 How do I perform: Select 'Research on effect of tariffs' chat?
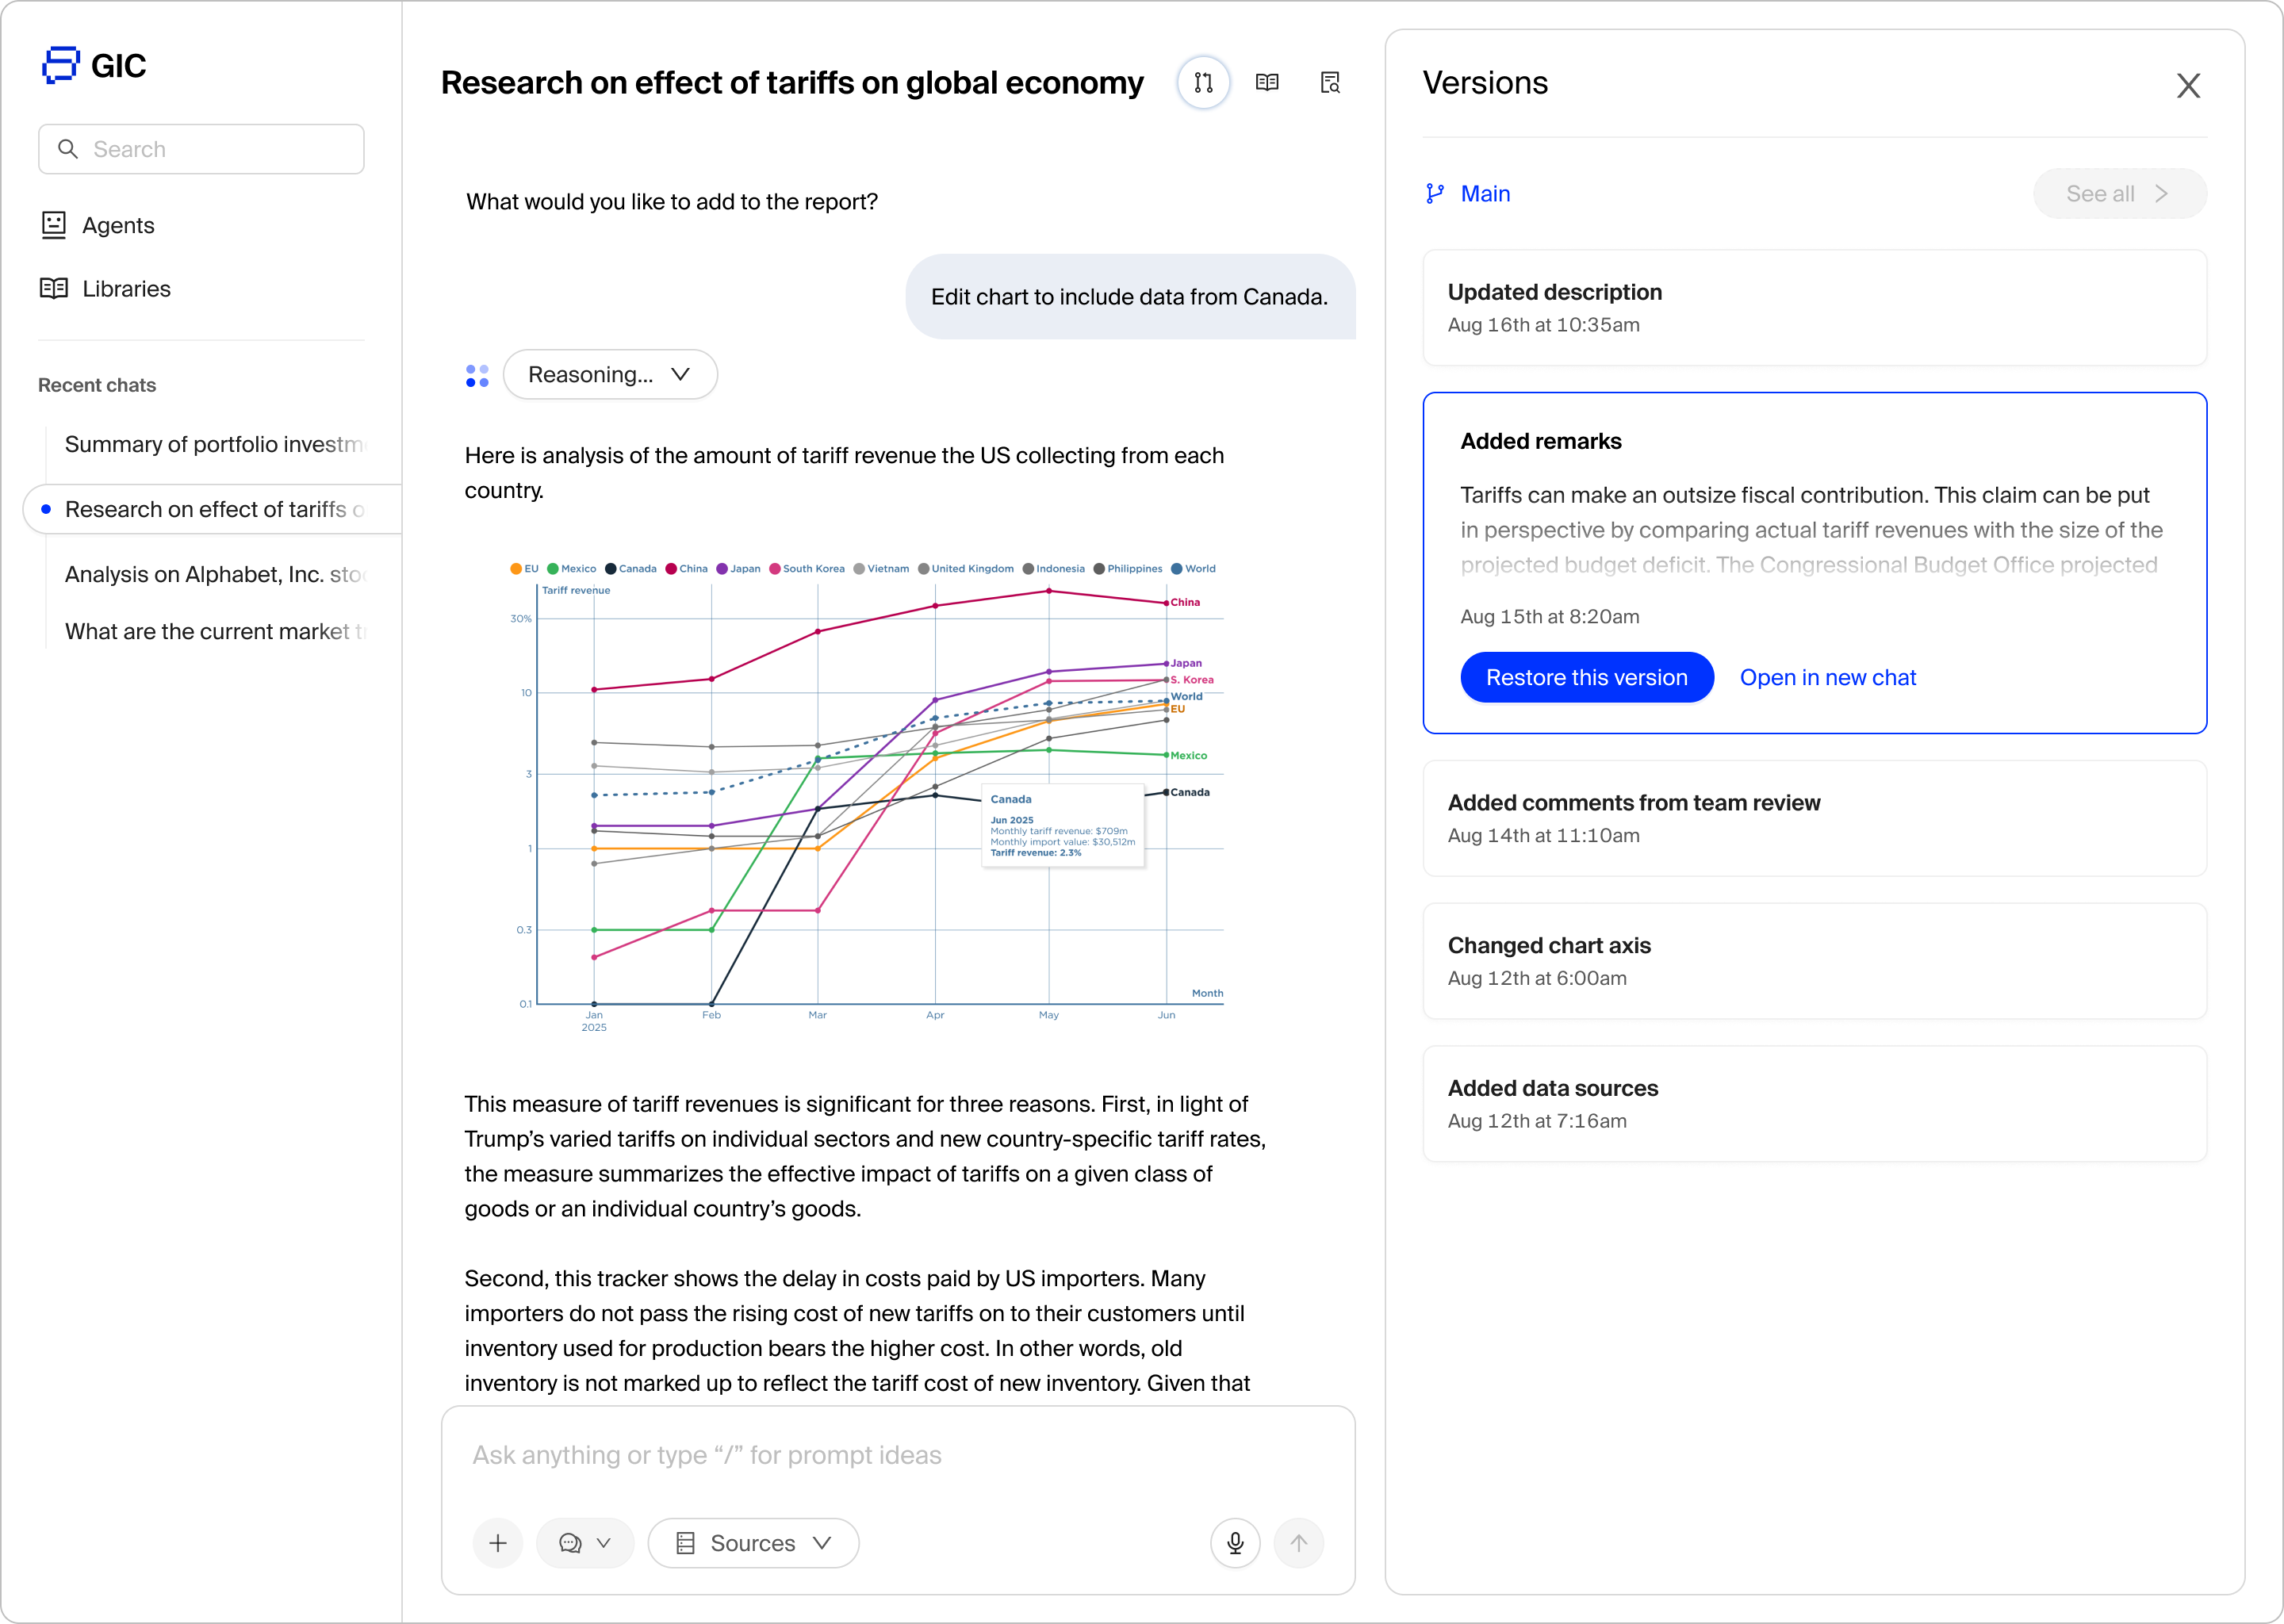click(213, 509)
